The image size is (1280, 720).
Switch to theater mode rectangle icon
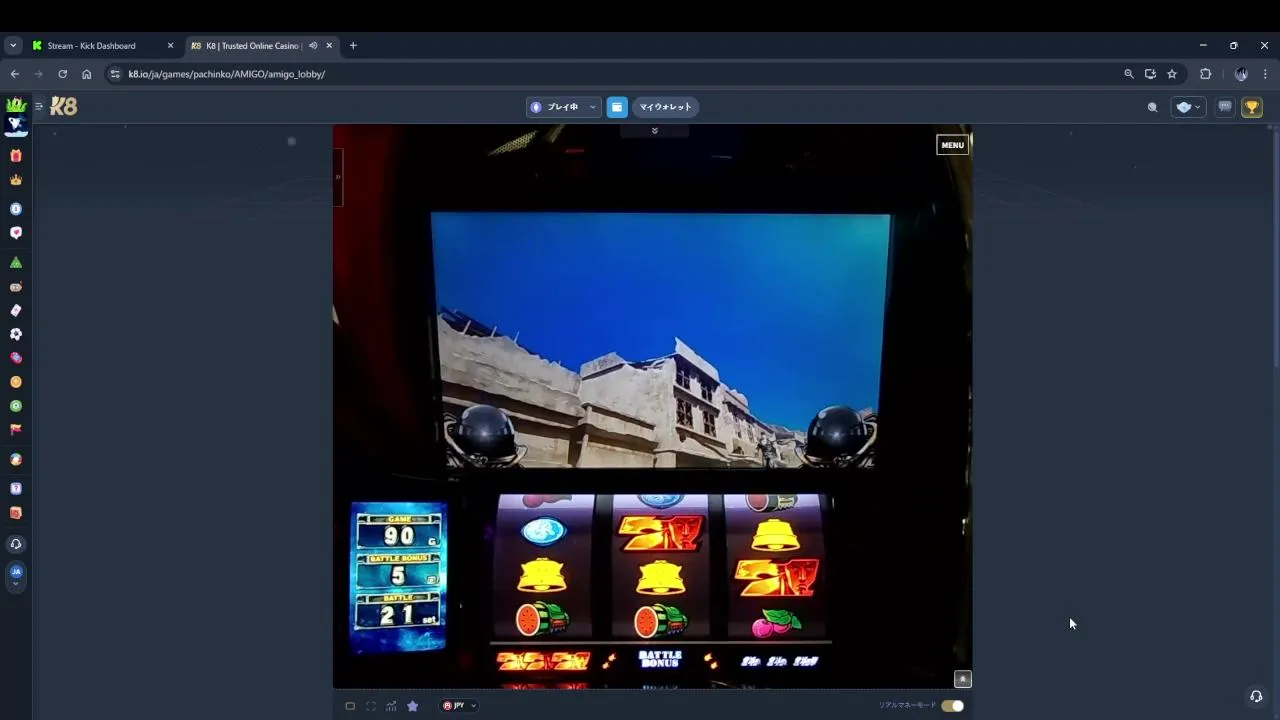(x=350, y=706)
